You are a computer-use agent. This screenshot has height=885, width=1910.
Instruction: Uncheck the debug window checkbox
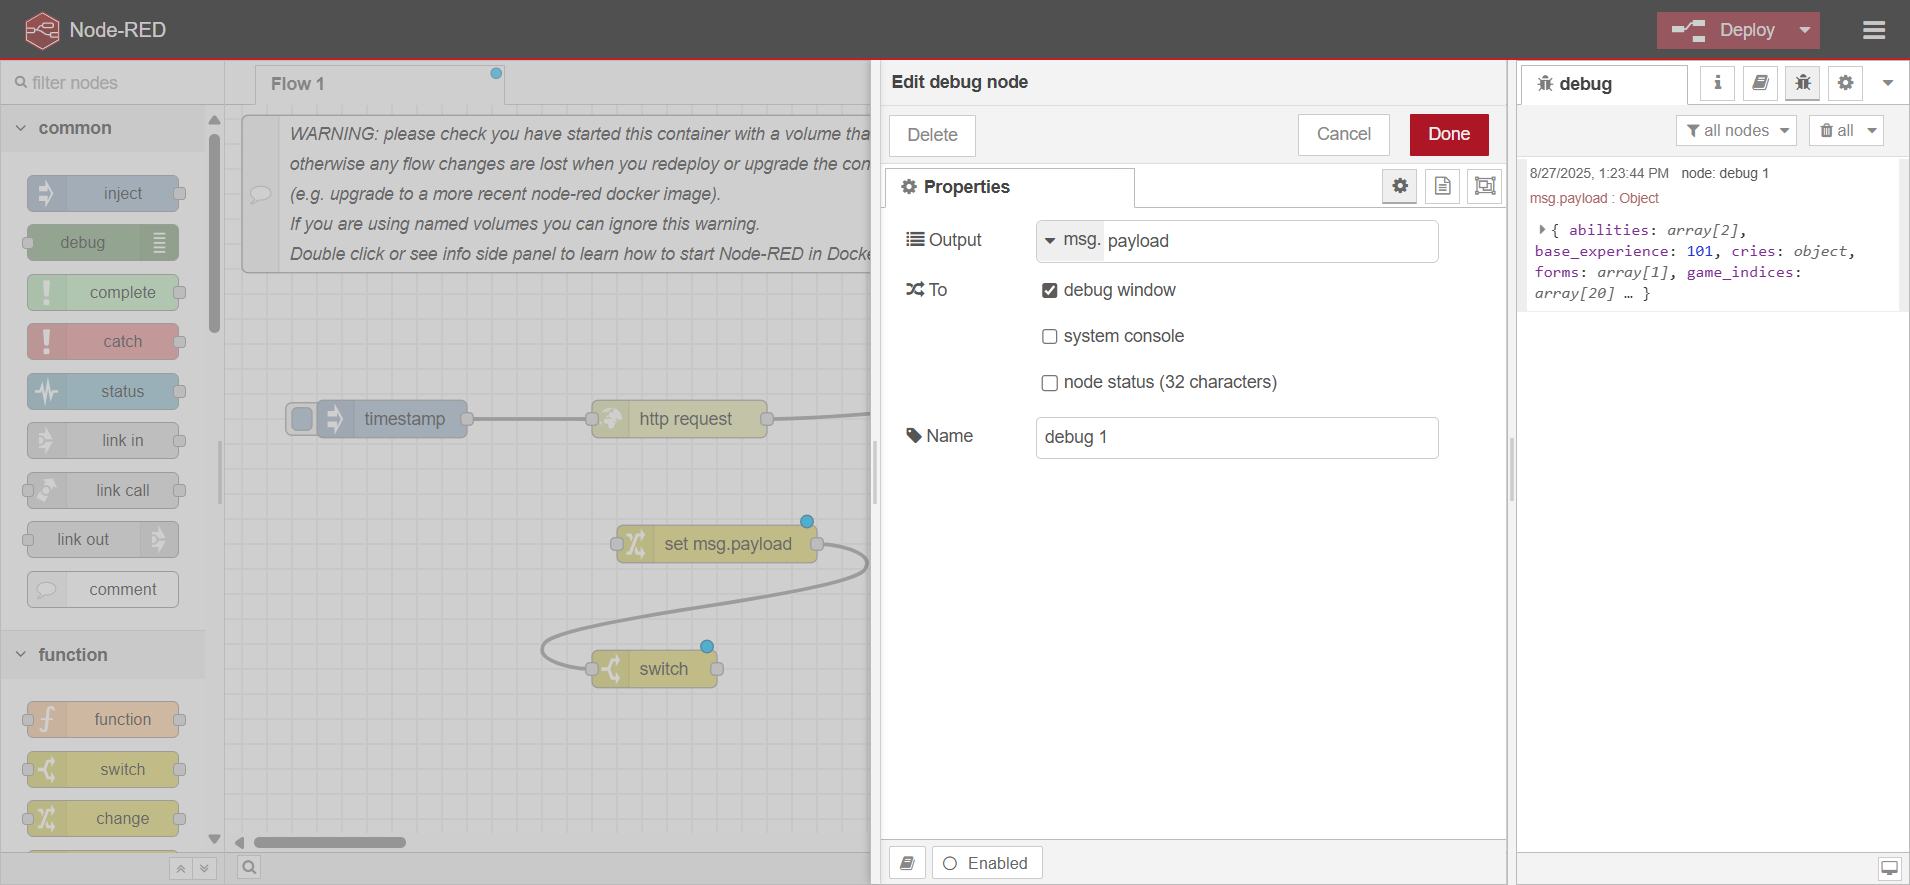(x=1049, y=291)
